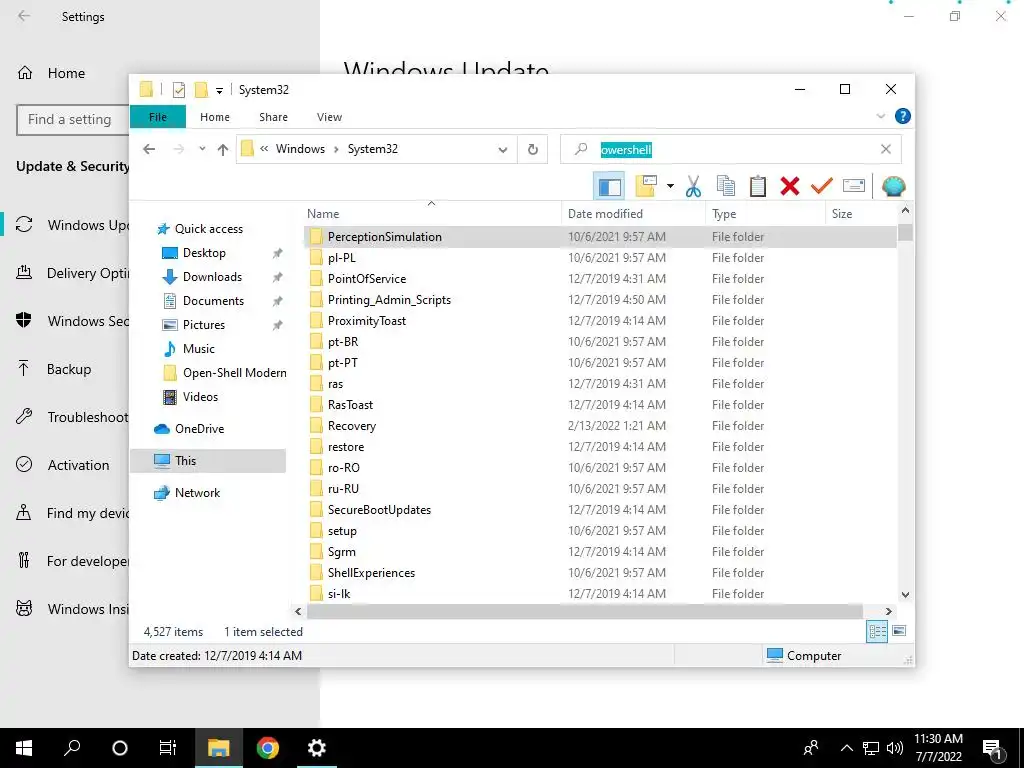Open the Quick Access Toolbar customize dropdown
The height and width of the screenshot is (768, 1024).
pos(219,91)
